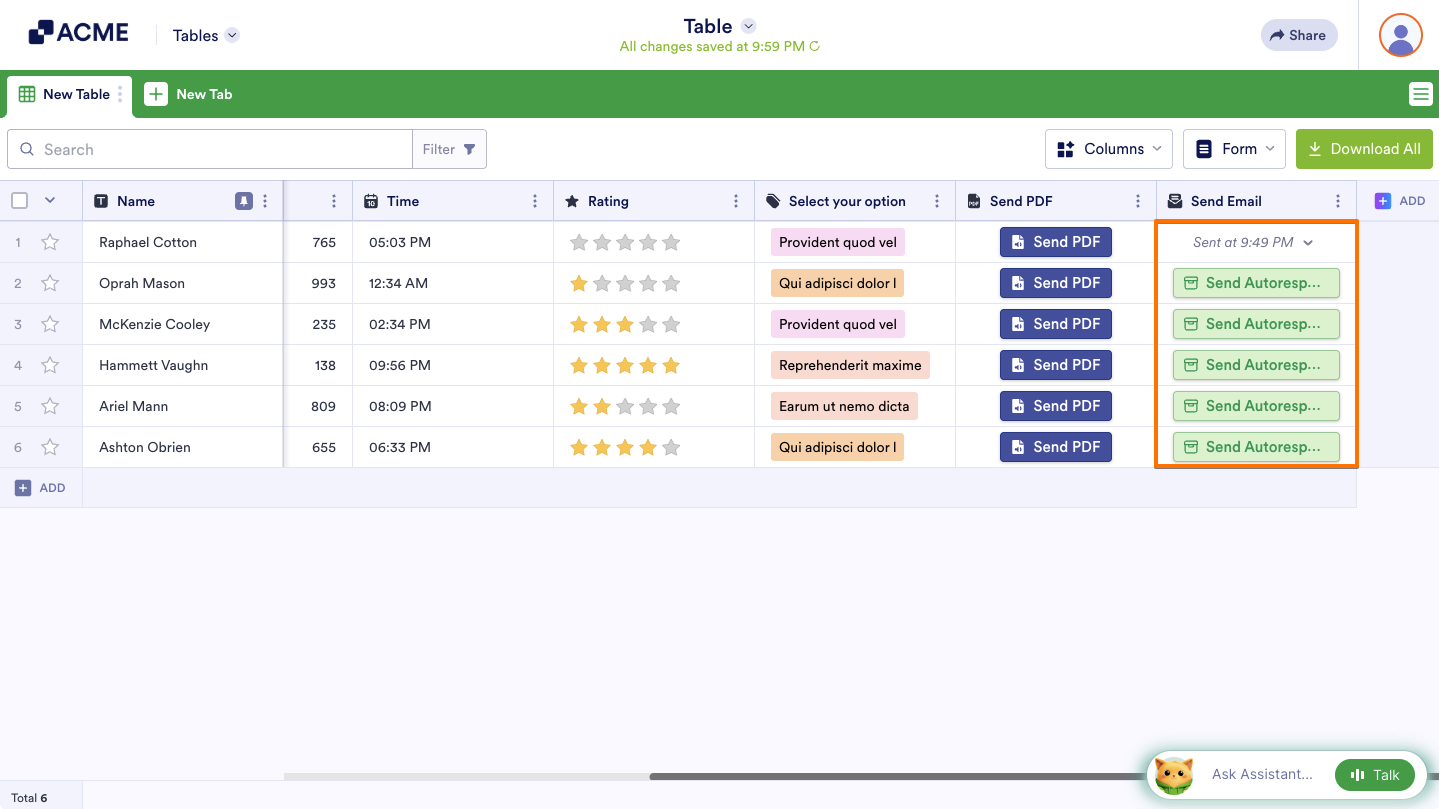Image resolution: width=1439 pixels, height=809 pixels.
Task: Click the ACME logo
Action: 78,33
